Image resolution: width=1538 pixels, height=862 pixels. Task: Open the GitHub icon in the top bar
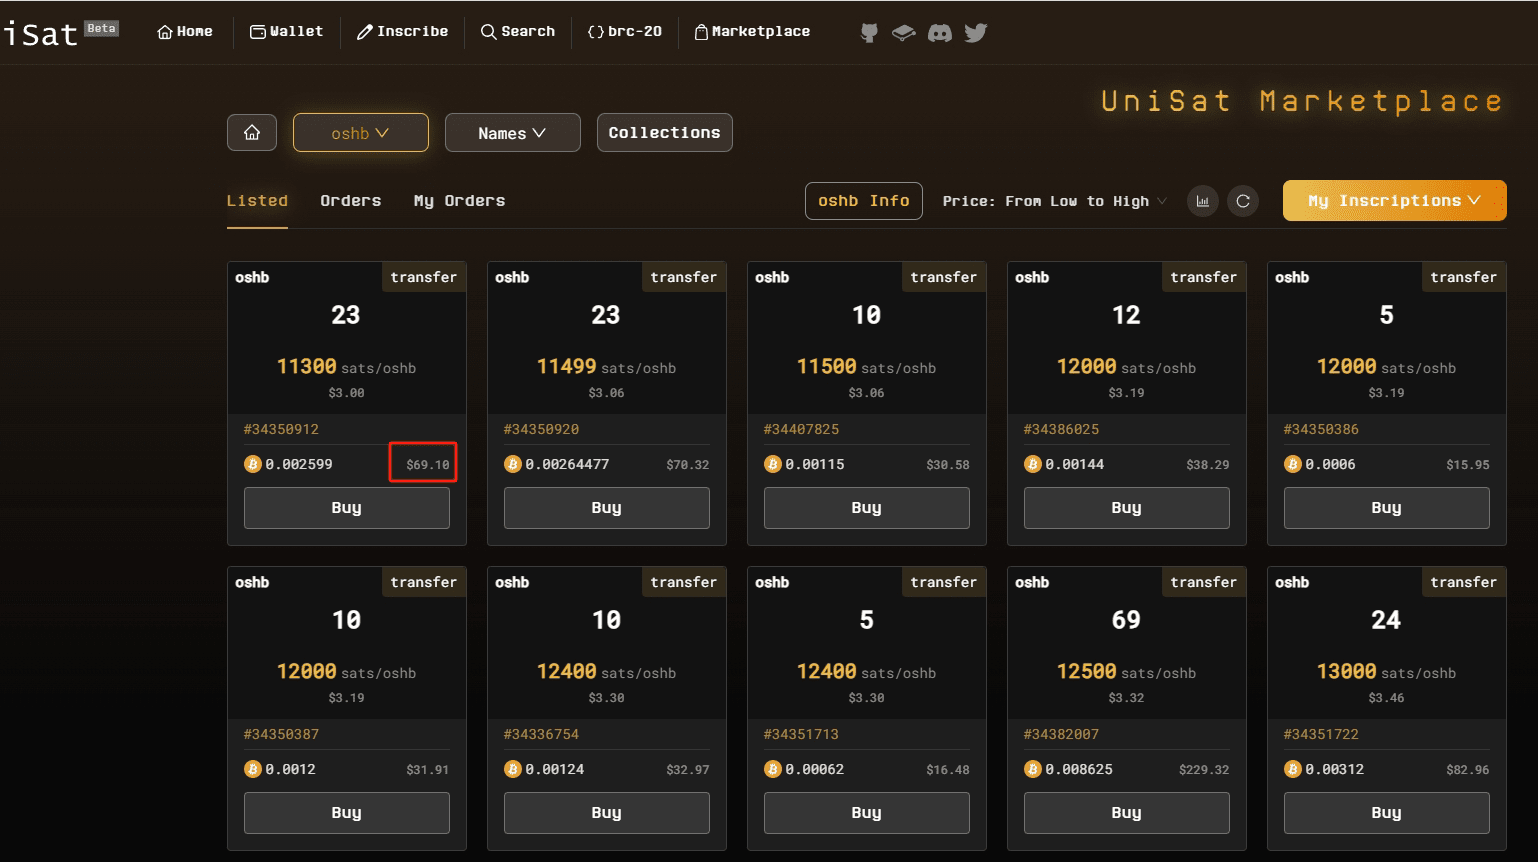tap(867, 31)
